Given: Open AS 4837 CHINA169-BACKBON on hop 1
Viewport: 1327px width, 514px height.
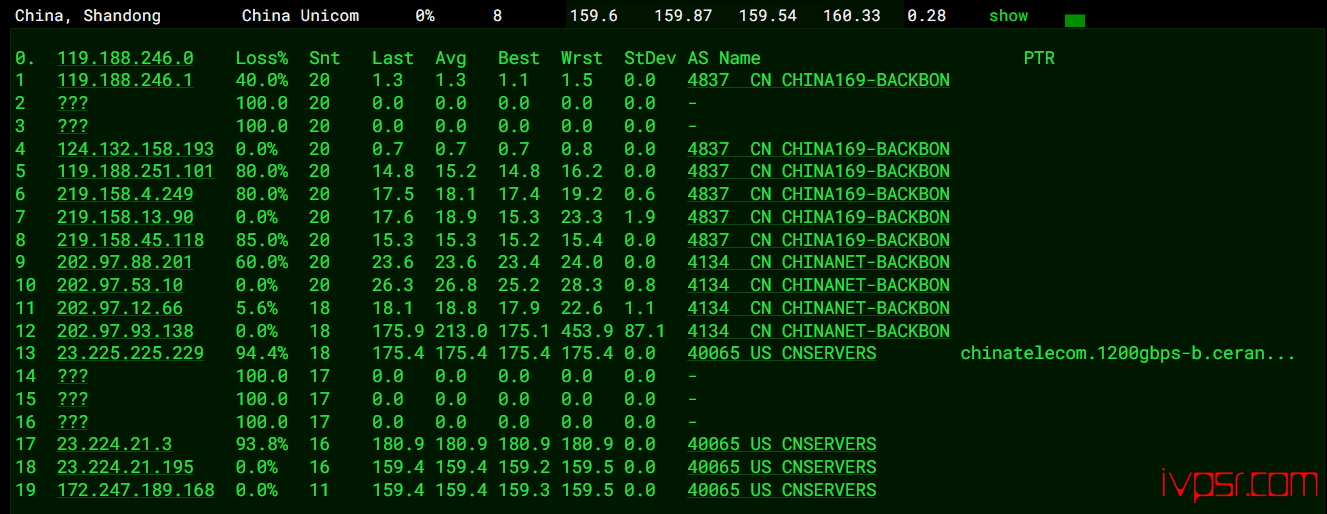Looking at the screenshot, I should pyautogui.click(x=818, y=81).
